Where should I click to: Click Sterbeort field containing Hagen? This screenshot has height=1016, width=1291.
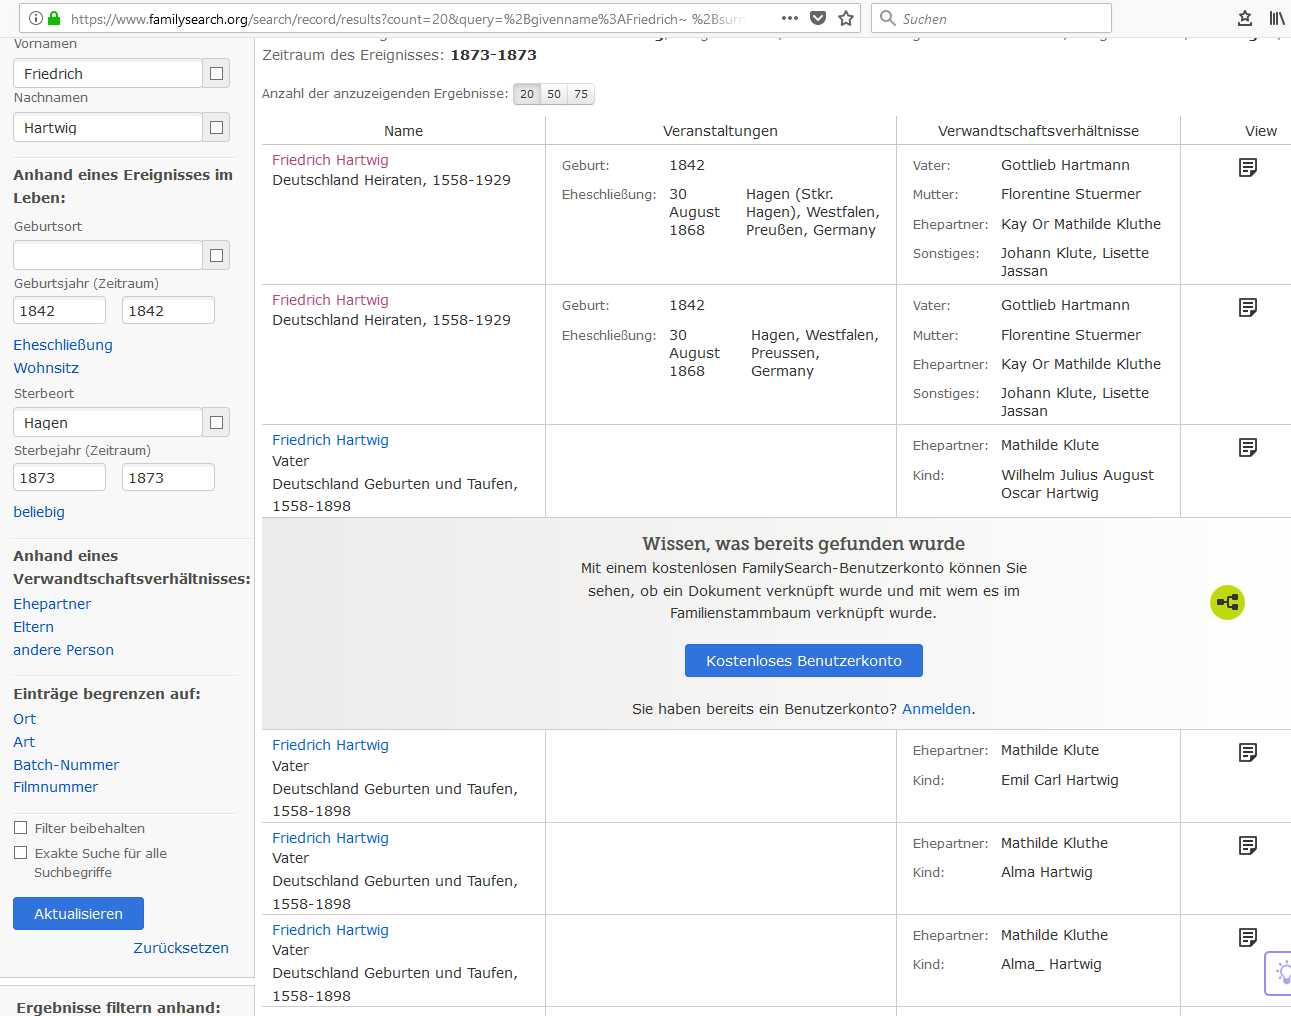[108, 422]
